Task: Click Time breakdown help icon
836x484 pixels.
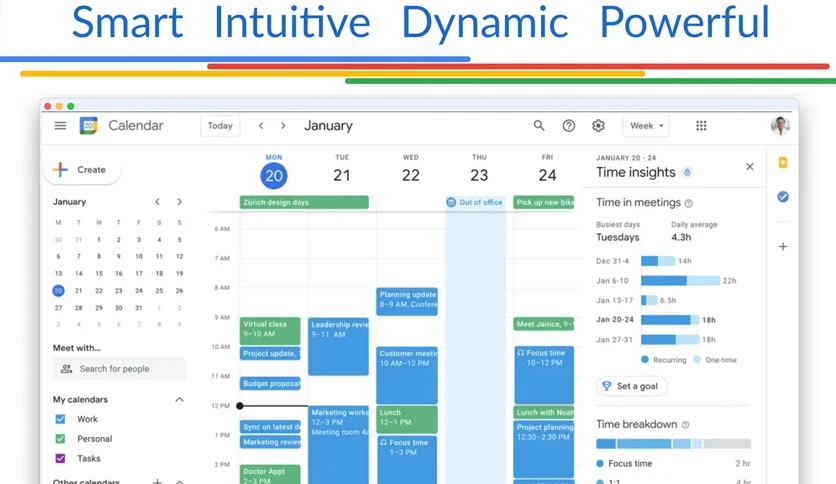Action: [x=686, y=425]
